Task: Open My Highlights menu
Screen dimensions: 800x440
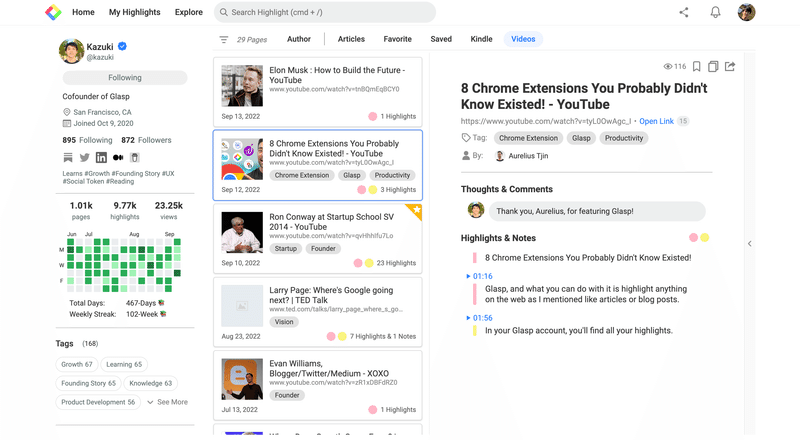Action: point(134,12)
